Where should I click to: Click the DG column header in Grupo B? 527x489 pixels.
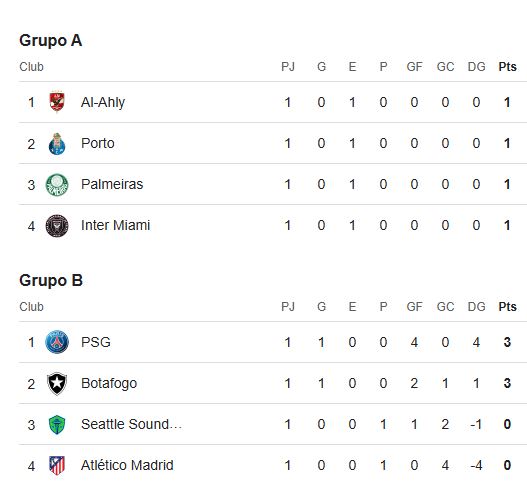[x=477, y=307]
